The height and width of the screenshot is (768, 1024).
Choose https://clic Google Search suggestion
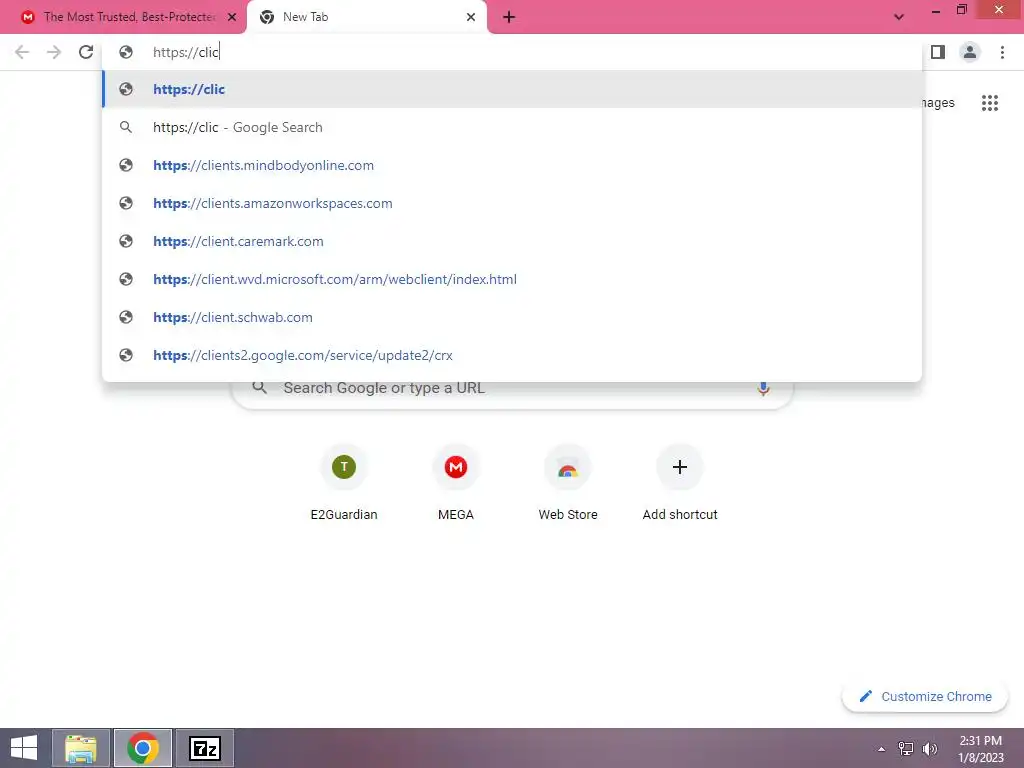512,127
